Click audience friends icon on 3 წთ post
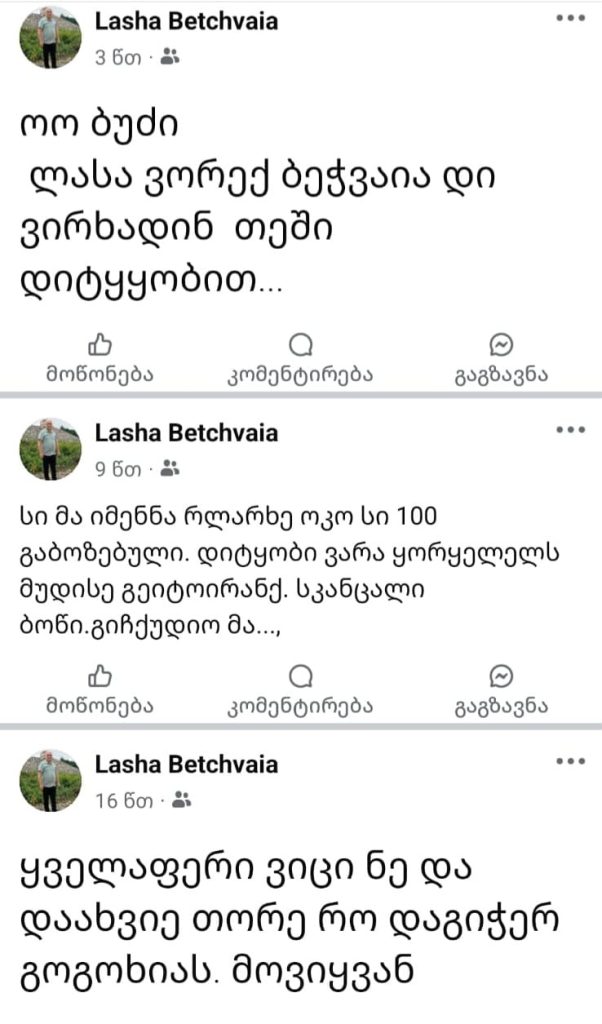This screenshot has height=1024, width=602. coord(169,58)
